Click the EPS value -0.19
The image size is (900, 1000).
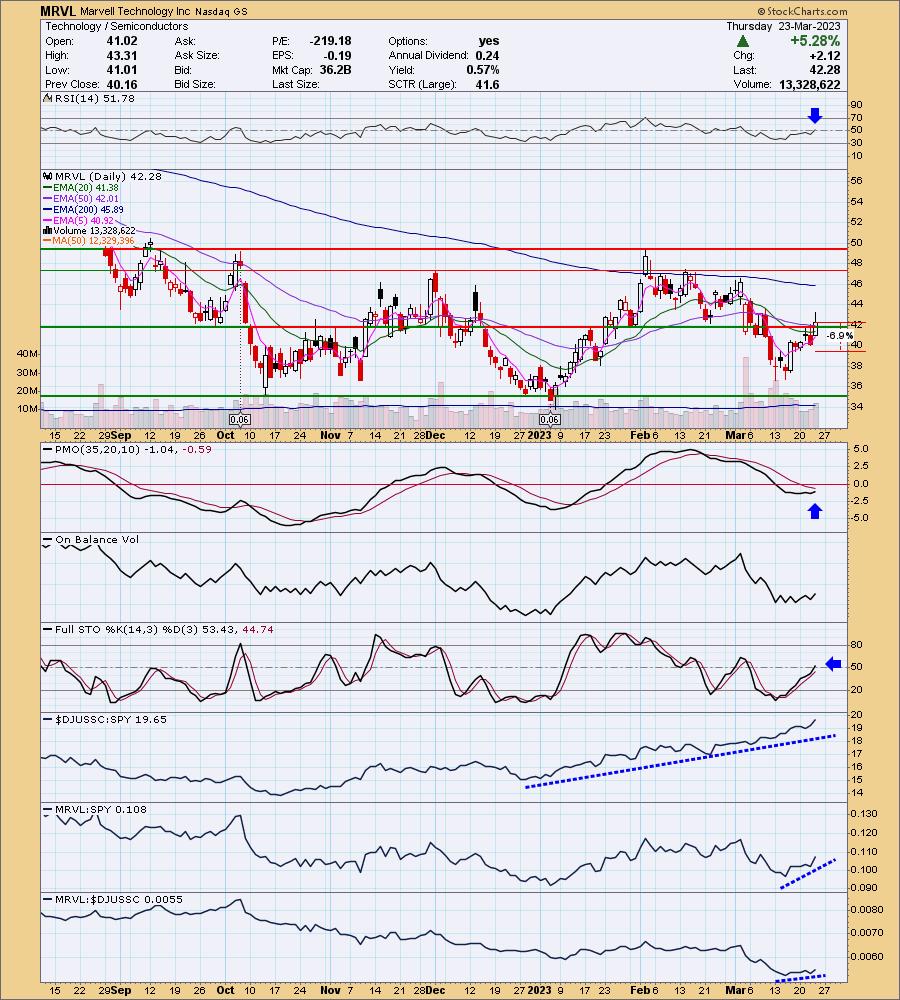336,55
